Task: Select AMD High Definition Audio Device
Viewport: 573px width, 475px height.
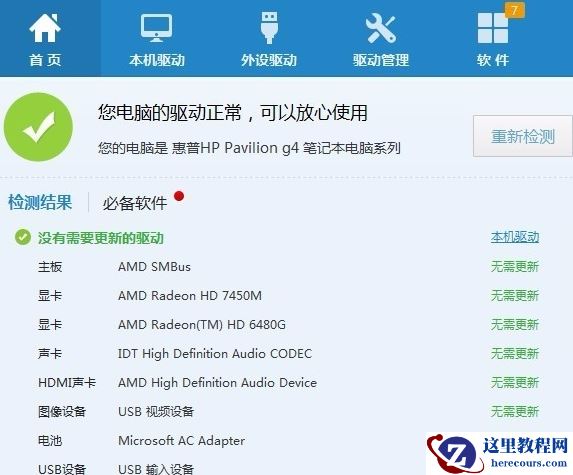Action: (217, 383)
